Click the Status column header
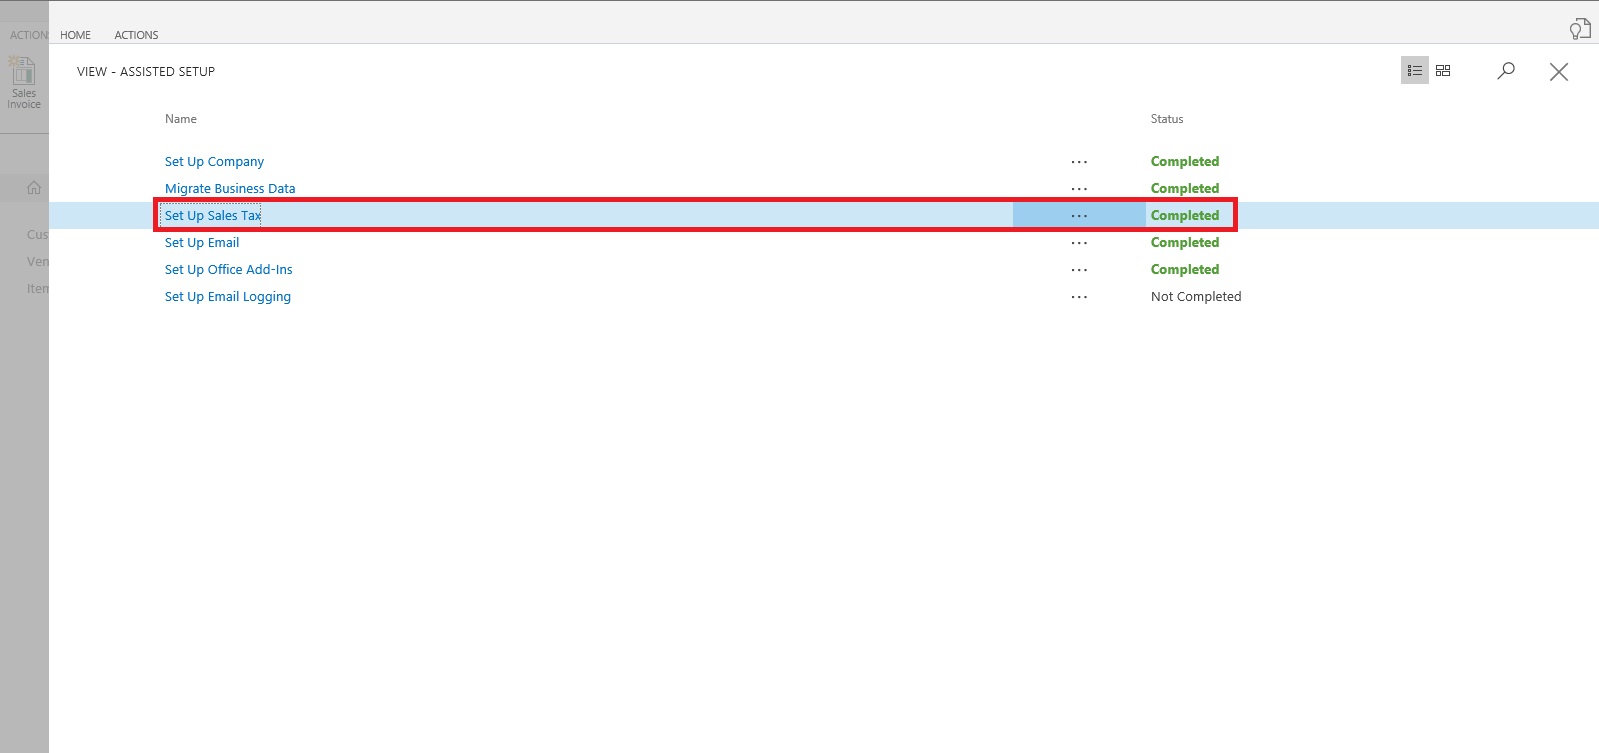Screen dimensions: 1599x753 1166,119
